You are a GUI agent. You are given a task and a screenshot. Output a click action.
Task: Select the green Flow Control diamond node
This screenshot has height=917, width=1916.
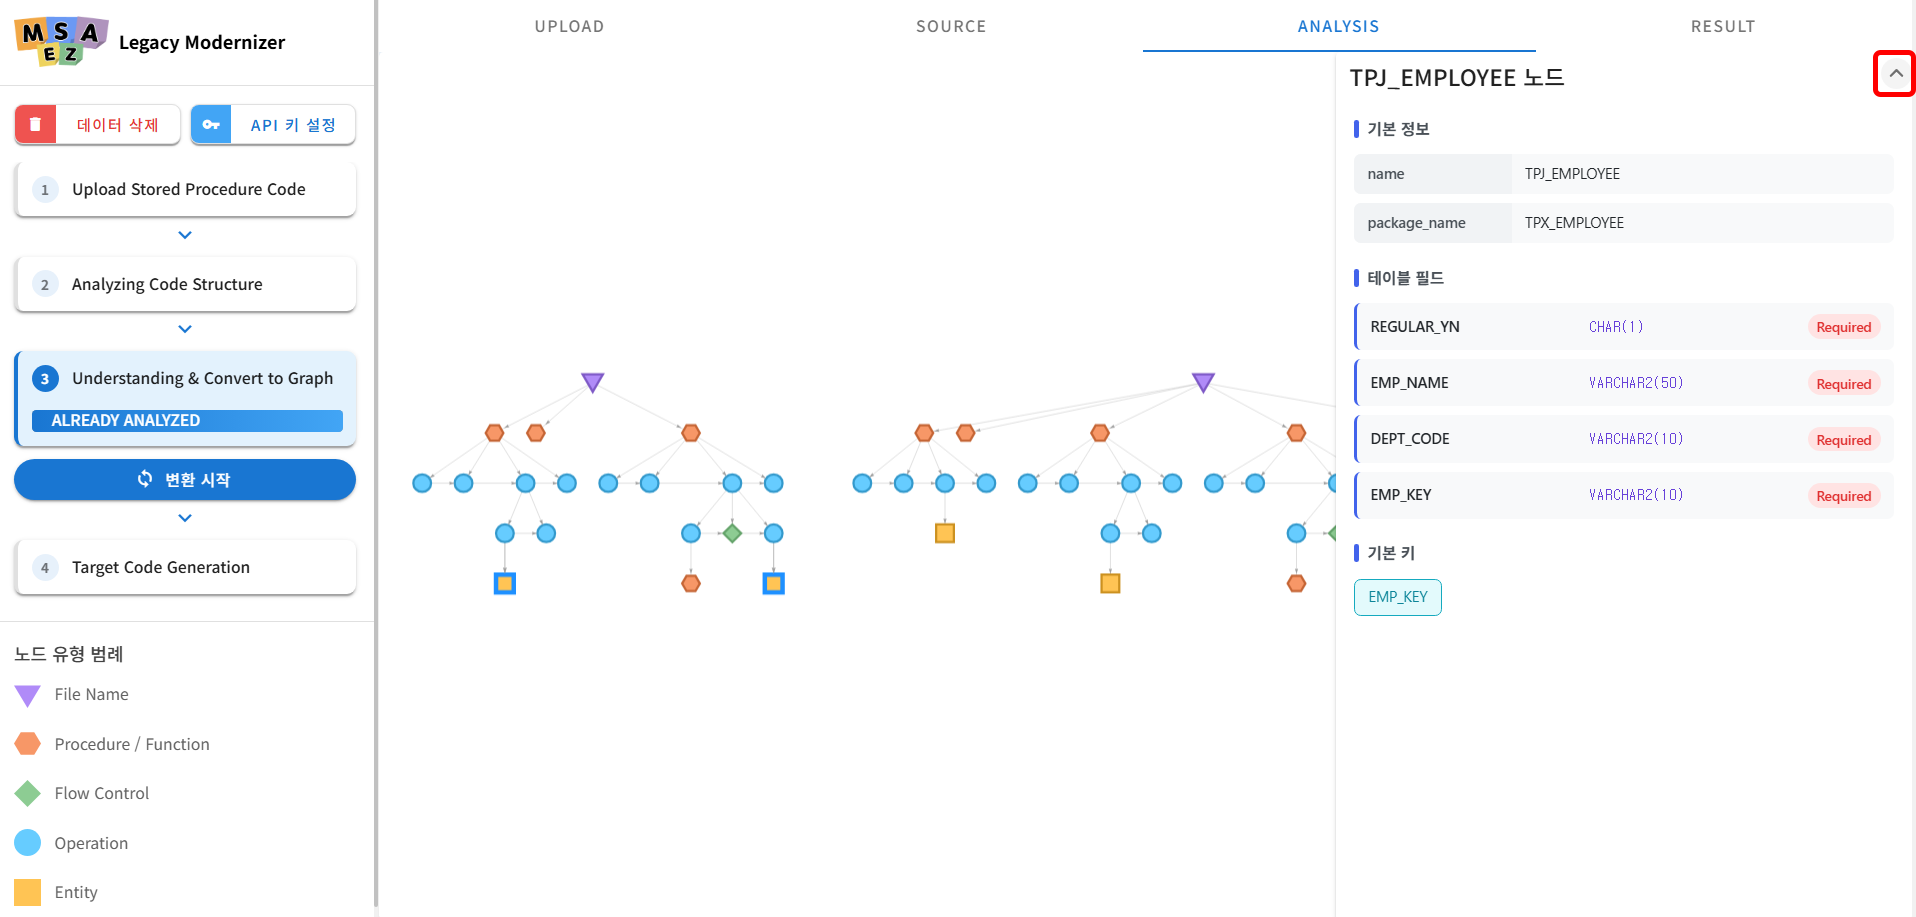[732, 533]
